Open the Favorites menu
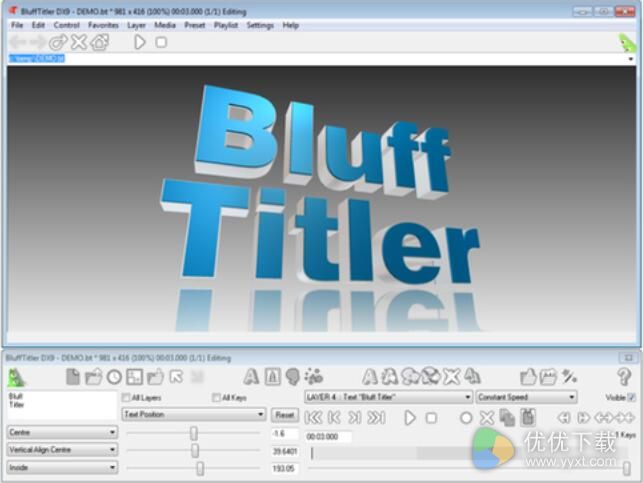 tap(103, 25)
